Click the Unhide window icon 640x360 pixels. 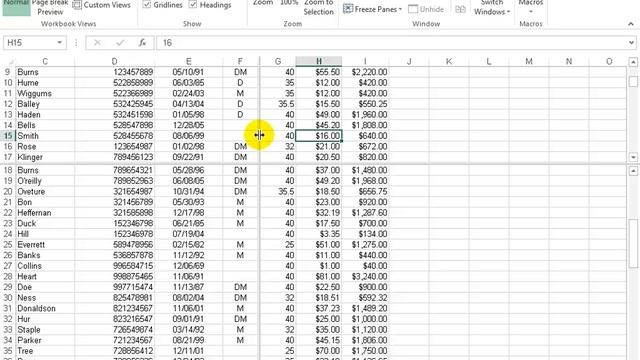413,9
